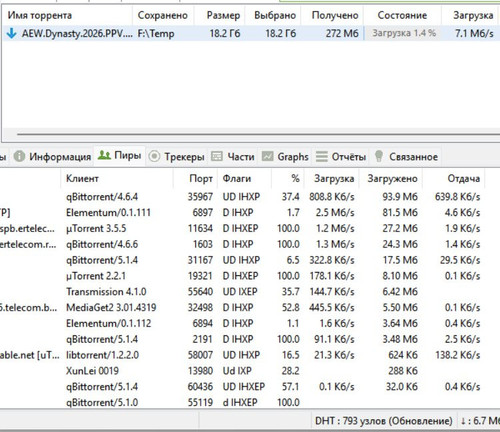
Task: Click the 639.8 КБ/s upload cell
Action: click(457, 197)
